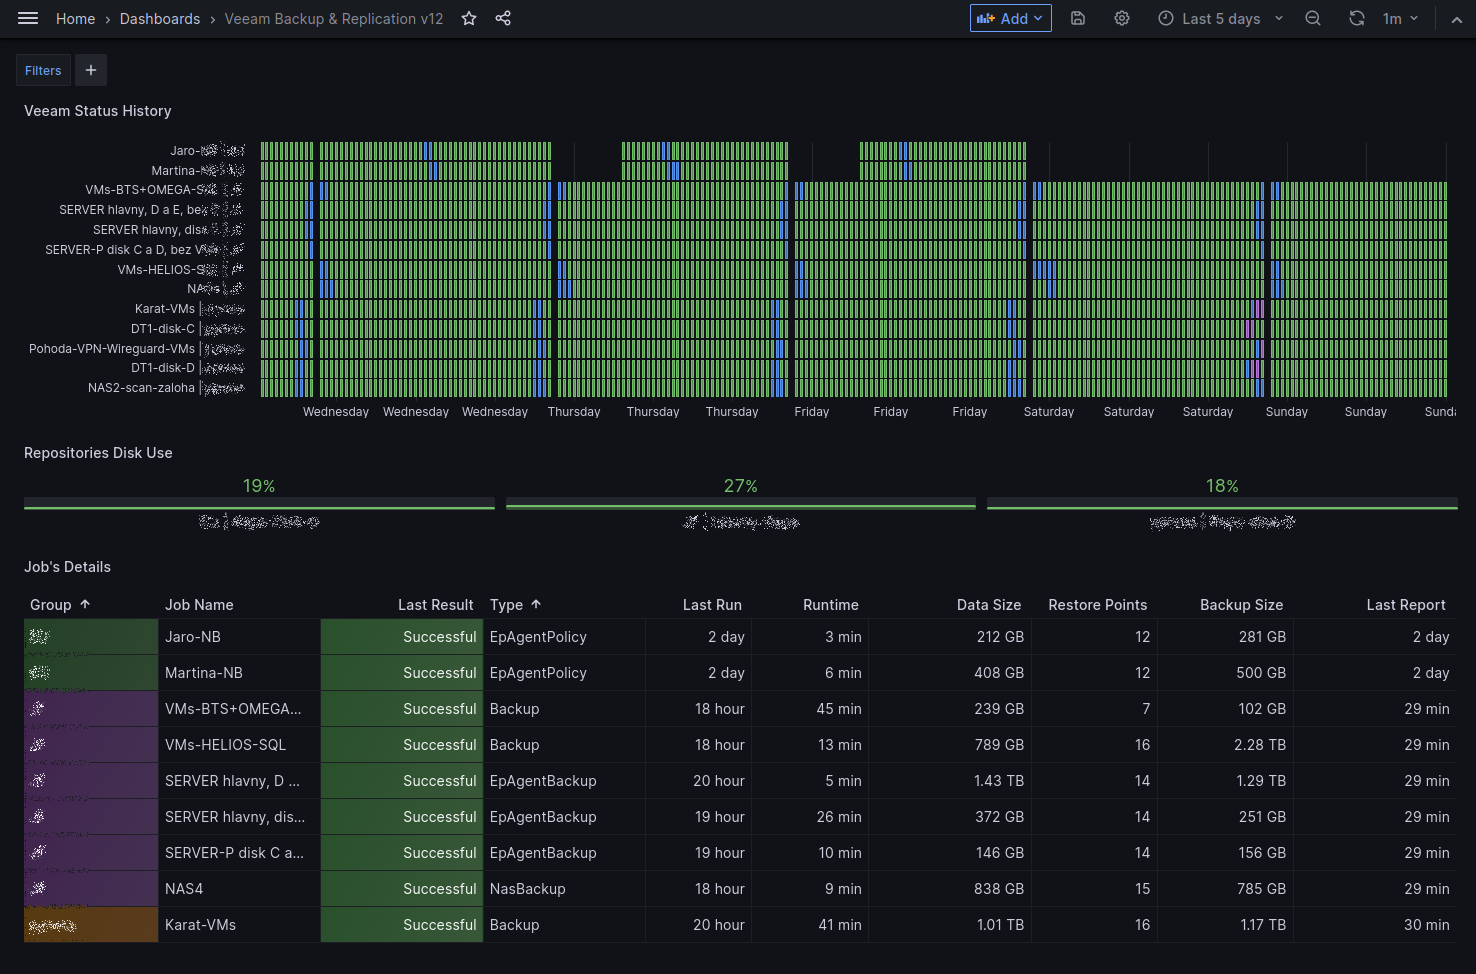Screen dimensions: 1476x974
Task: Sort table by Restore Points column
Action: (x=1098, y=605)
